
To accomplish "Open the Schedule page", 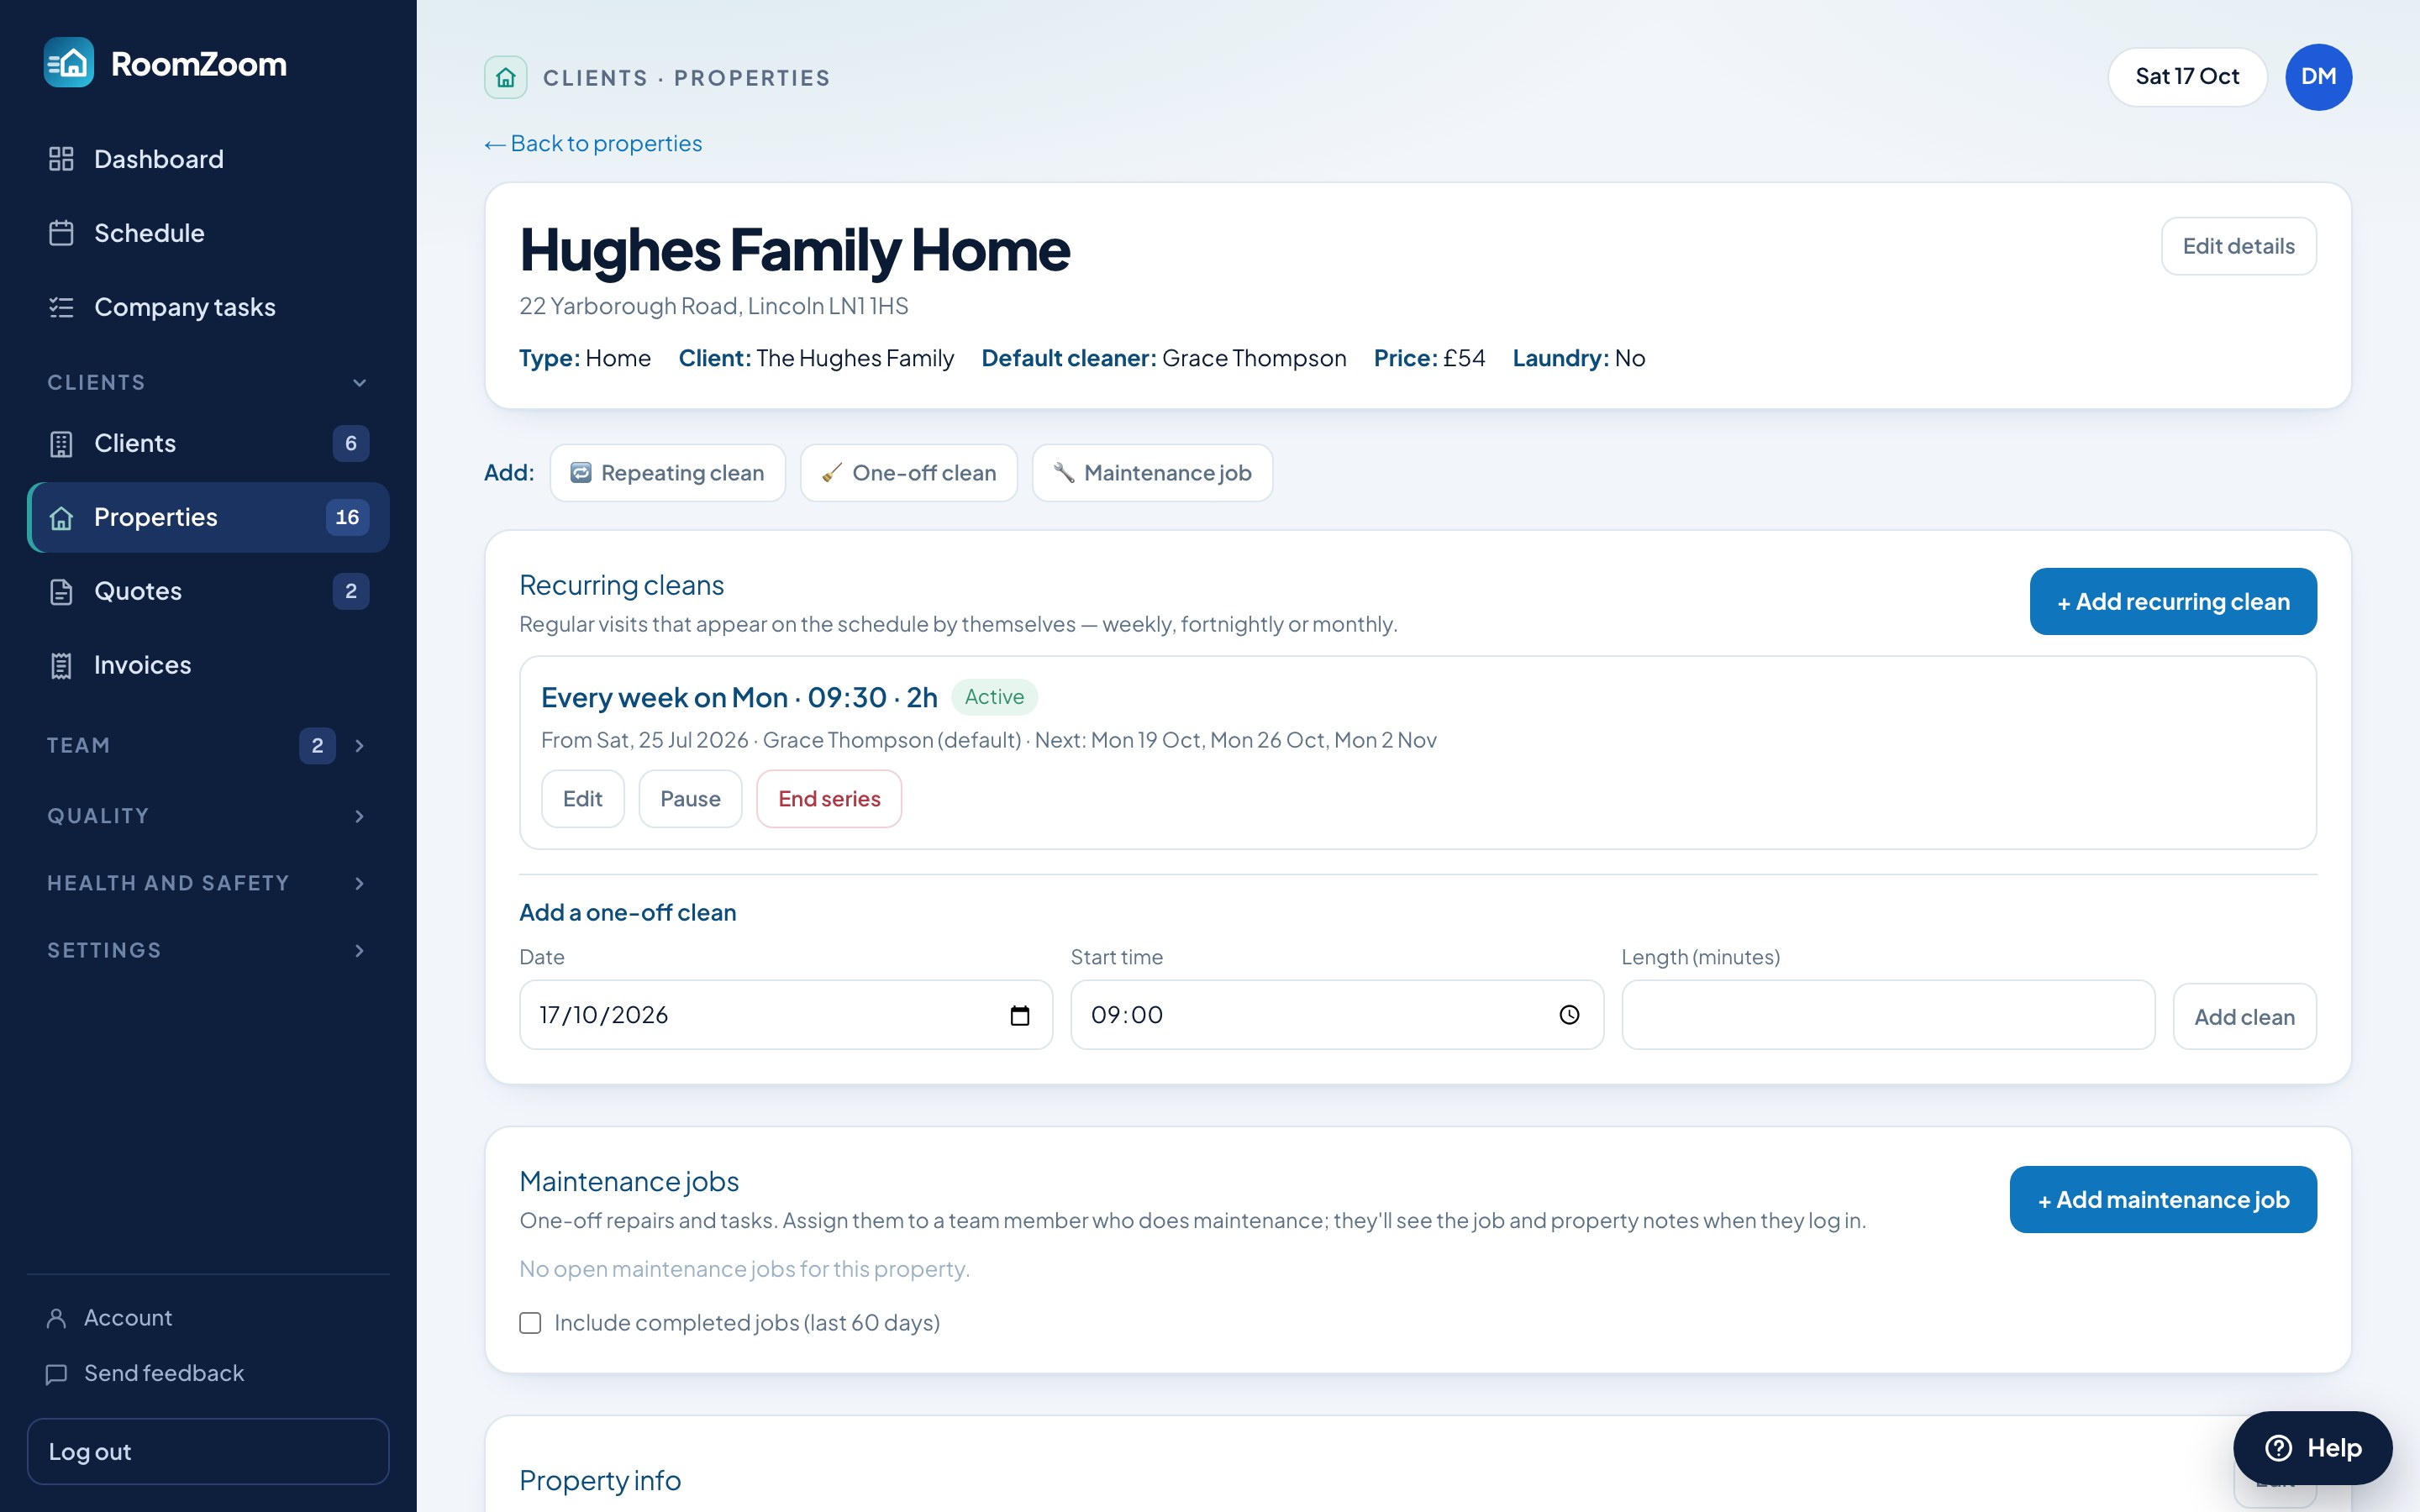I will click(208, 233).
